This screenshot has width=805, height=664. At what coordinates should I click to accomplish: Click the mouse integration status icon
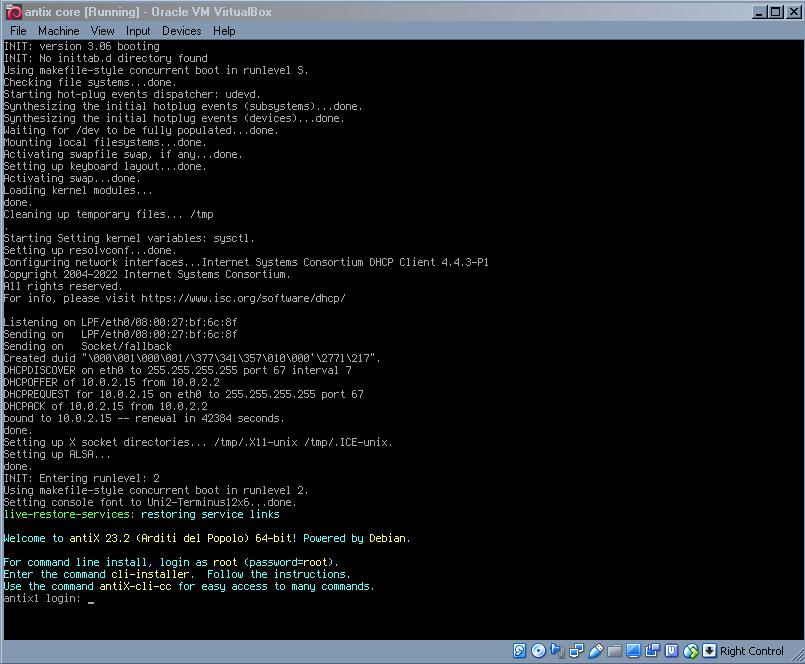(691, 651)
